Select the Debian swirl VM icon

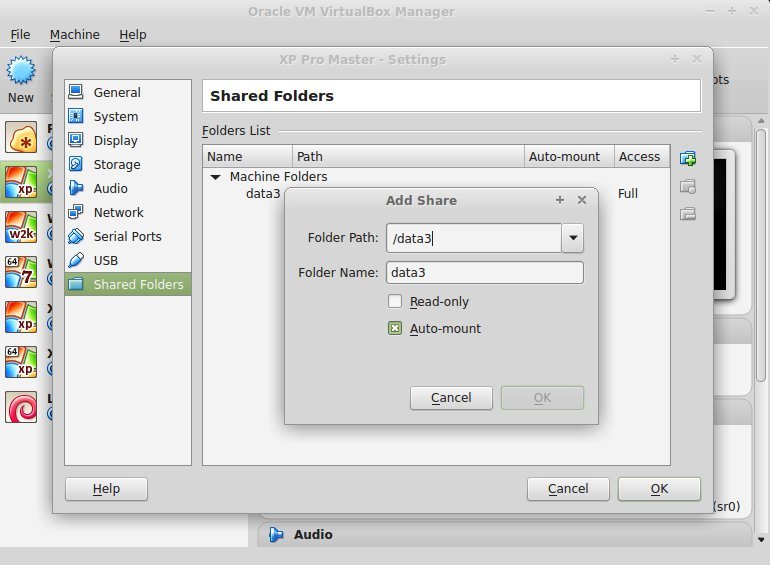[x=21, y=407]
